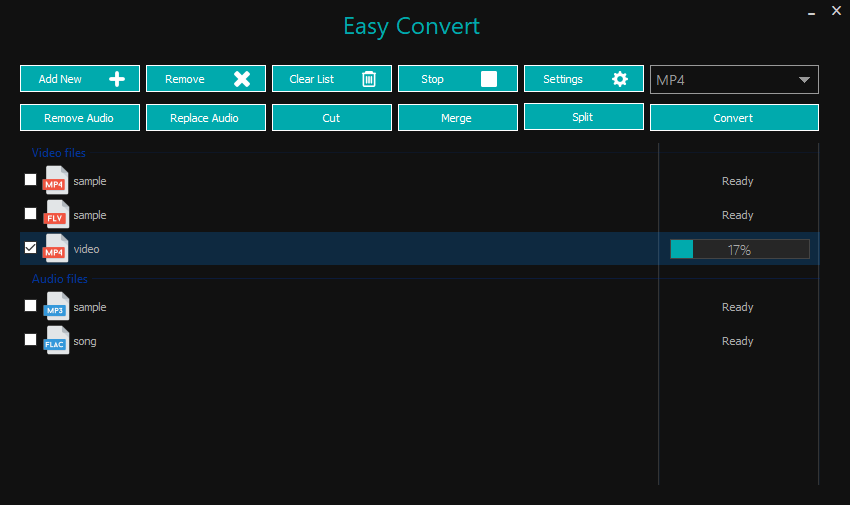Tick the checkbox for the MP4 sample file
Image resolution: width=850 pixels, height=505 pixels.
30,179
